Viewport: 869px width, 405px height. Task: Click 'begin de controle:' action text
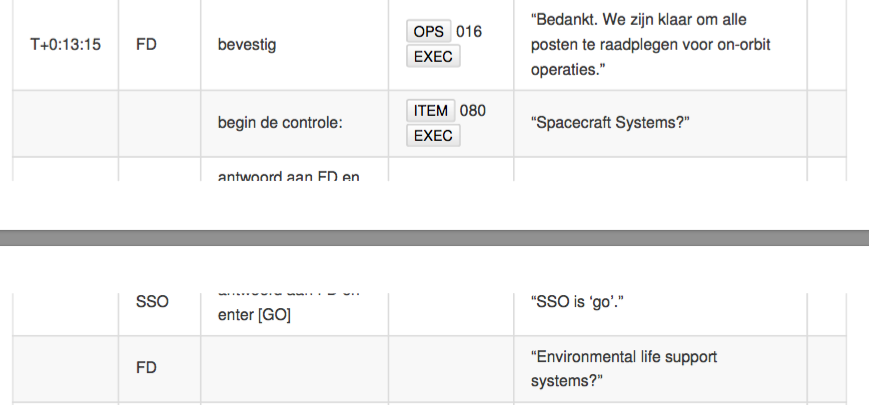click(x=280, y=123)
